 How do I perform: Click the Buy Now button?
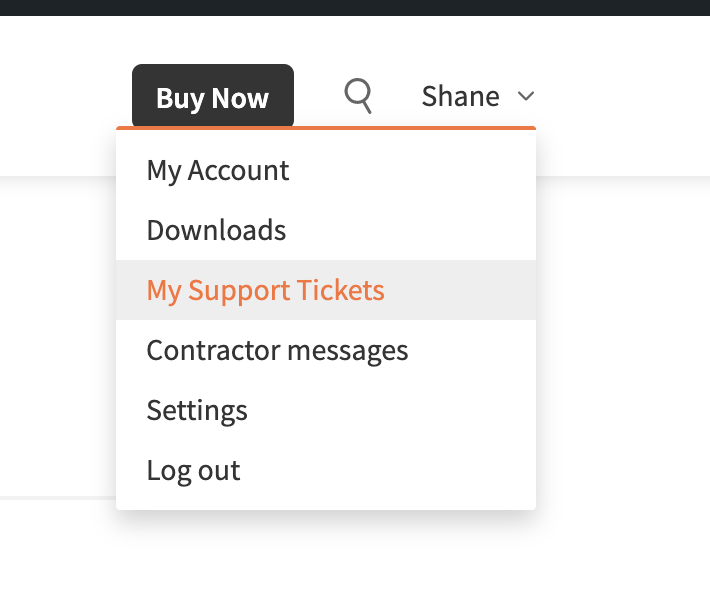pyautogui.click(x=213, y=96)
